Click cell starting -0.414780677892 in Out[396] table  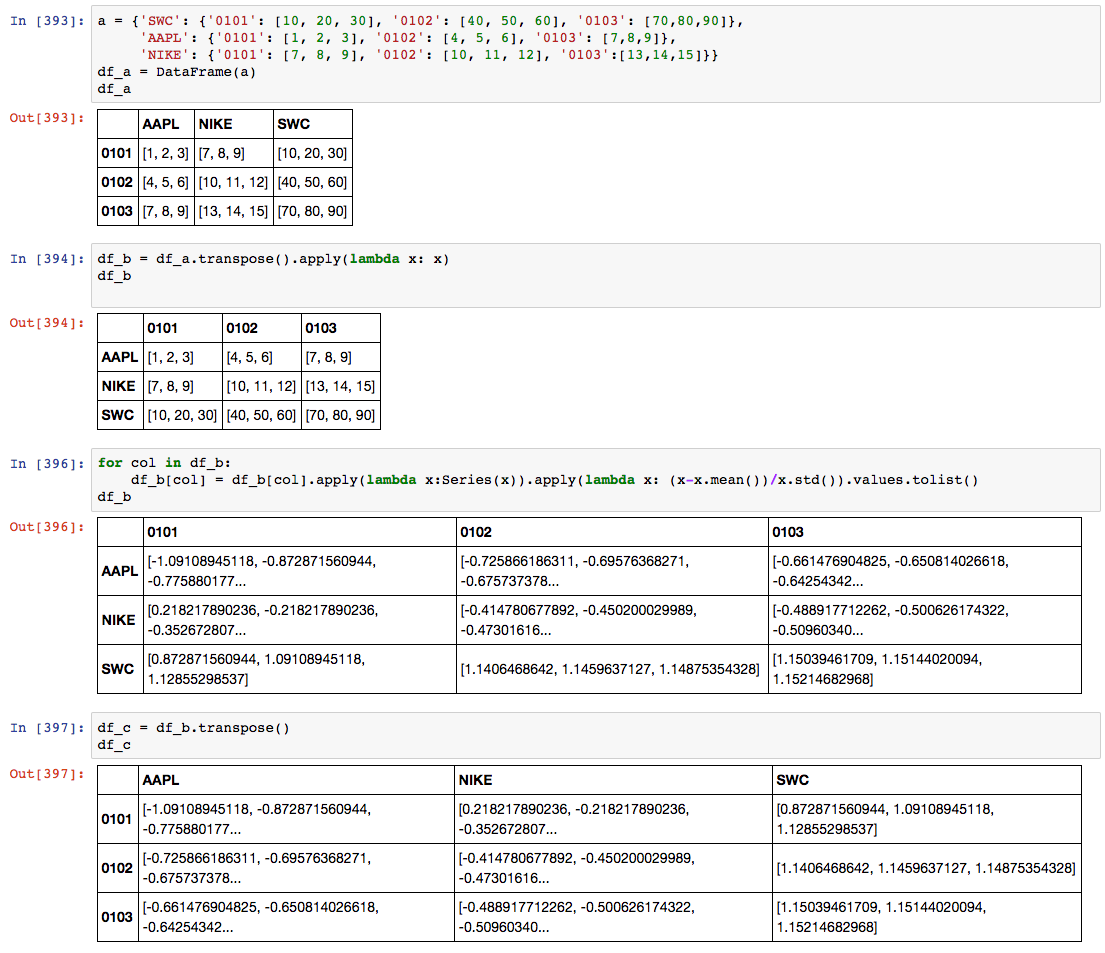[x=612, y=620]
